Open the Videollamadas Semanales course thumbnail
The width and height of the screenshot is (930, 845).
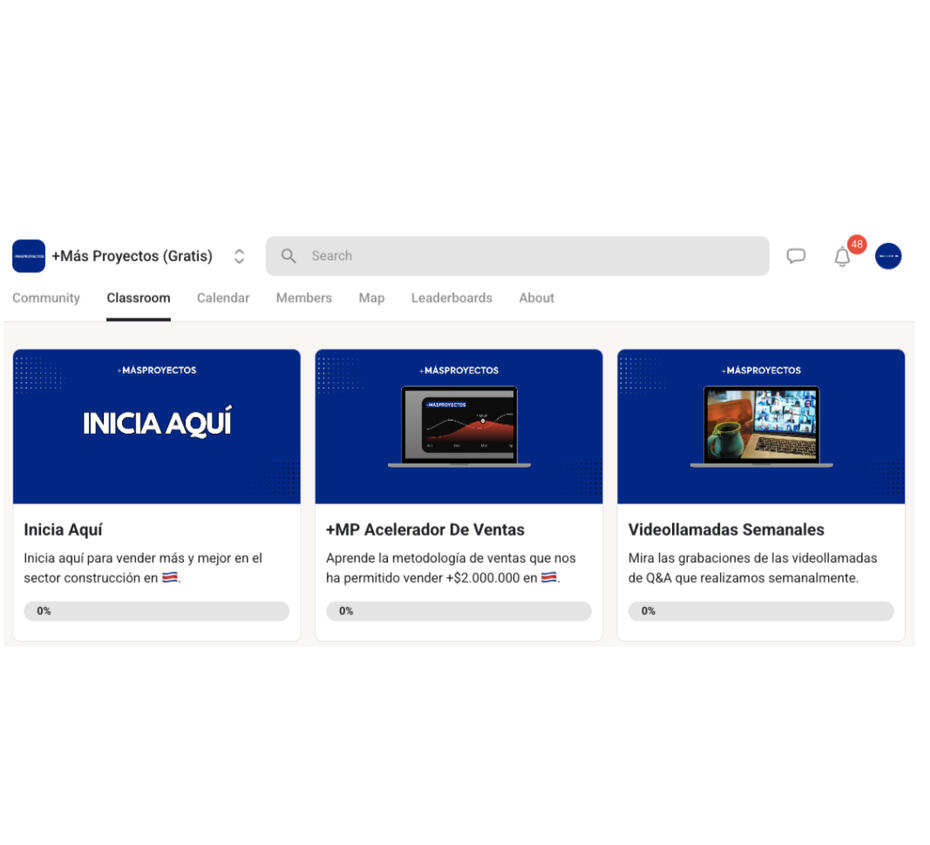[x=761, y=426]
